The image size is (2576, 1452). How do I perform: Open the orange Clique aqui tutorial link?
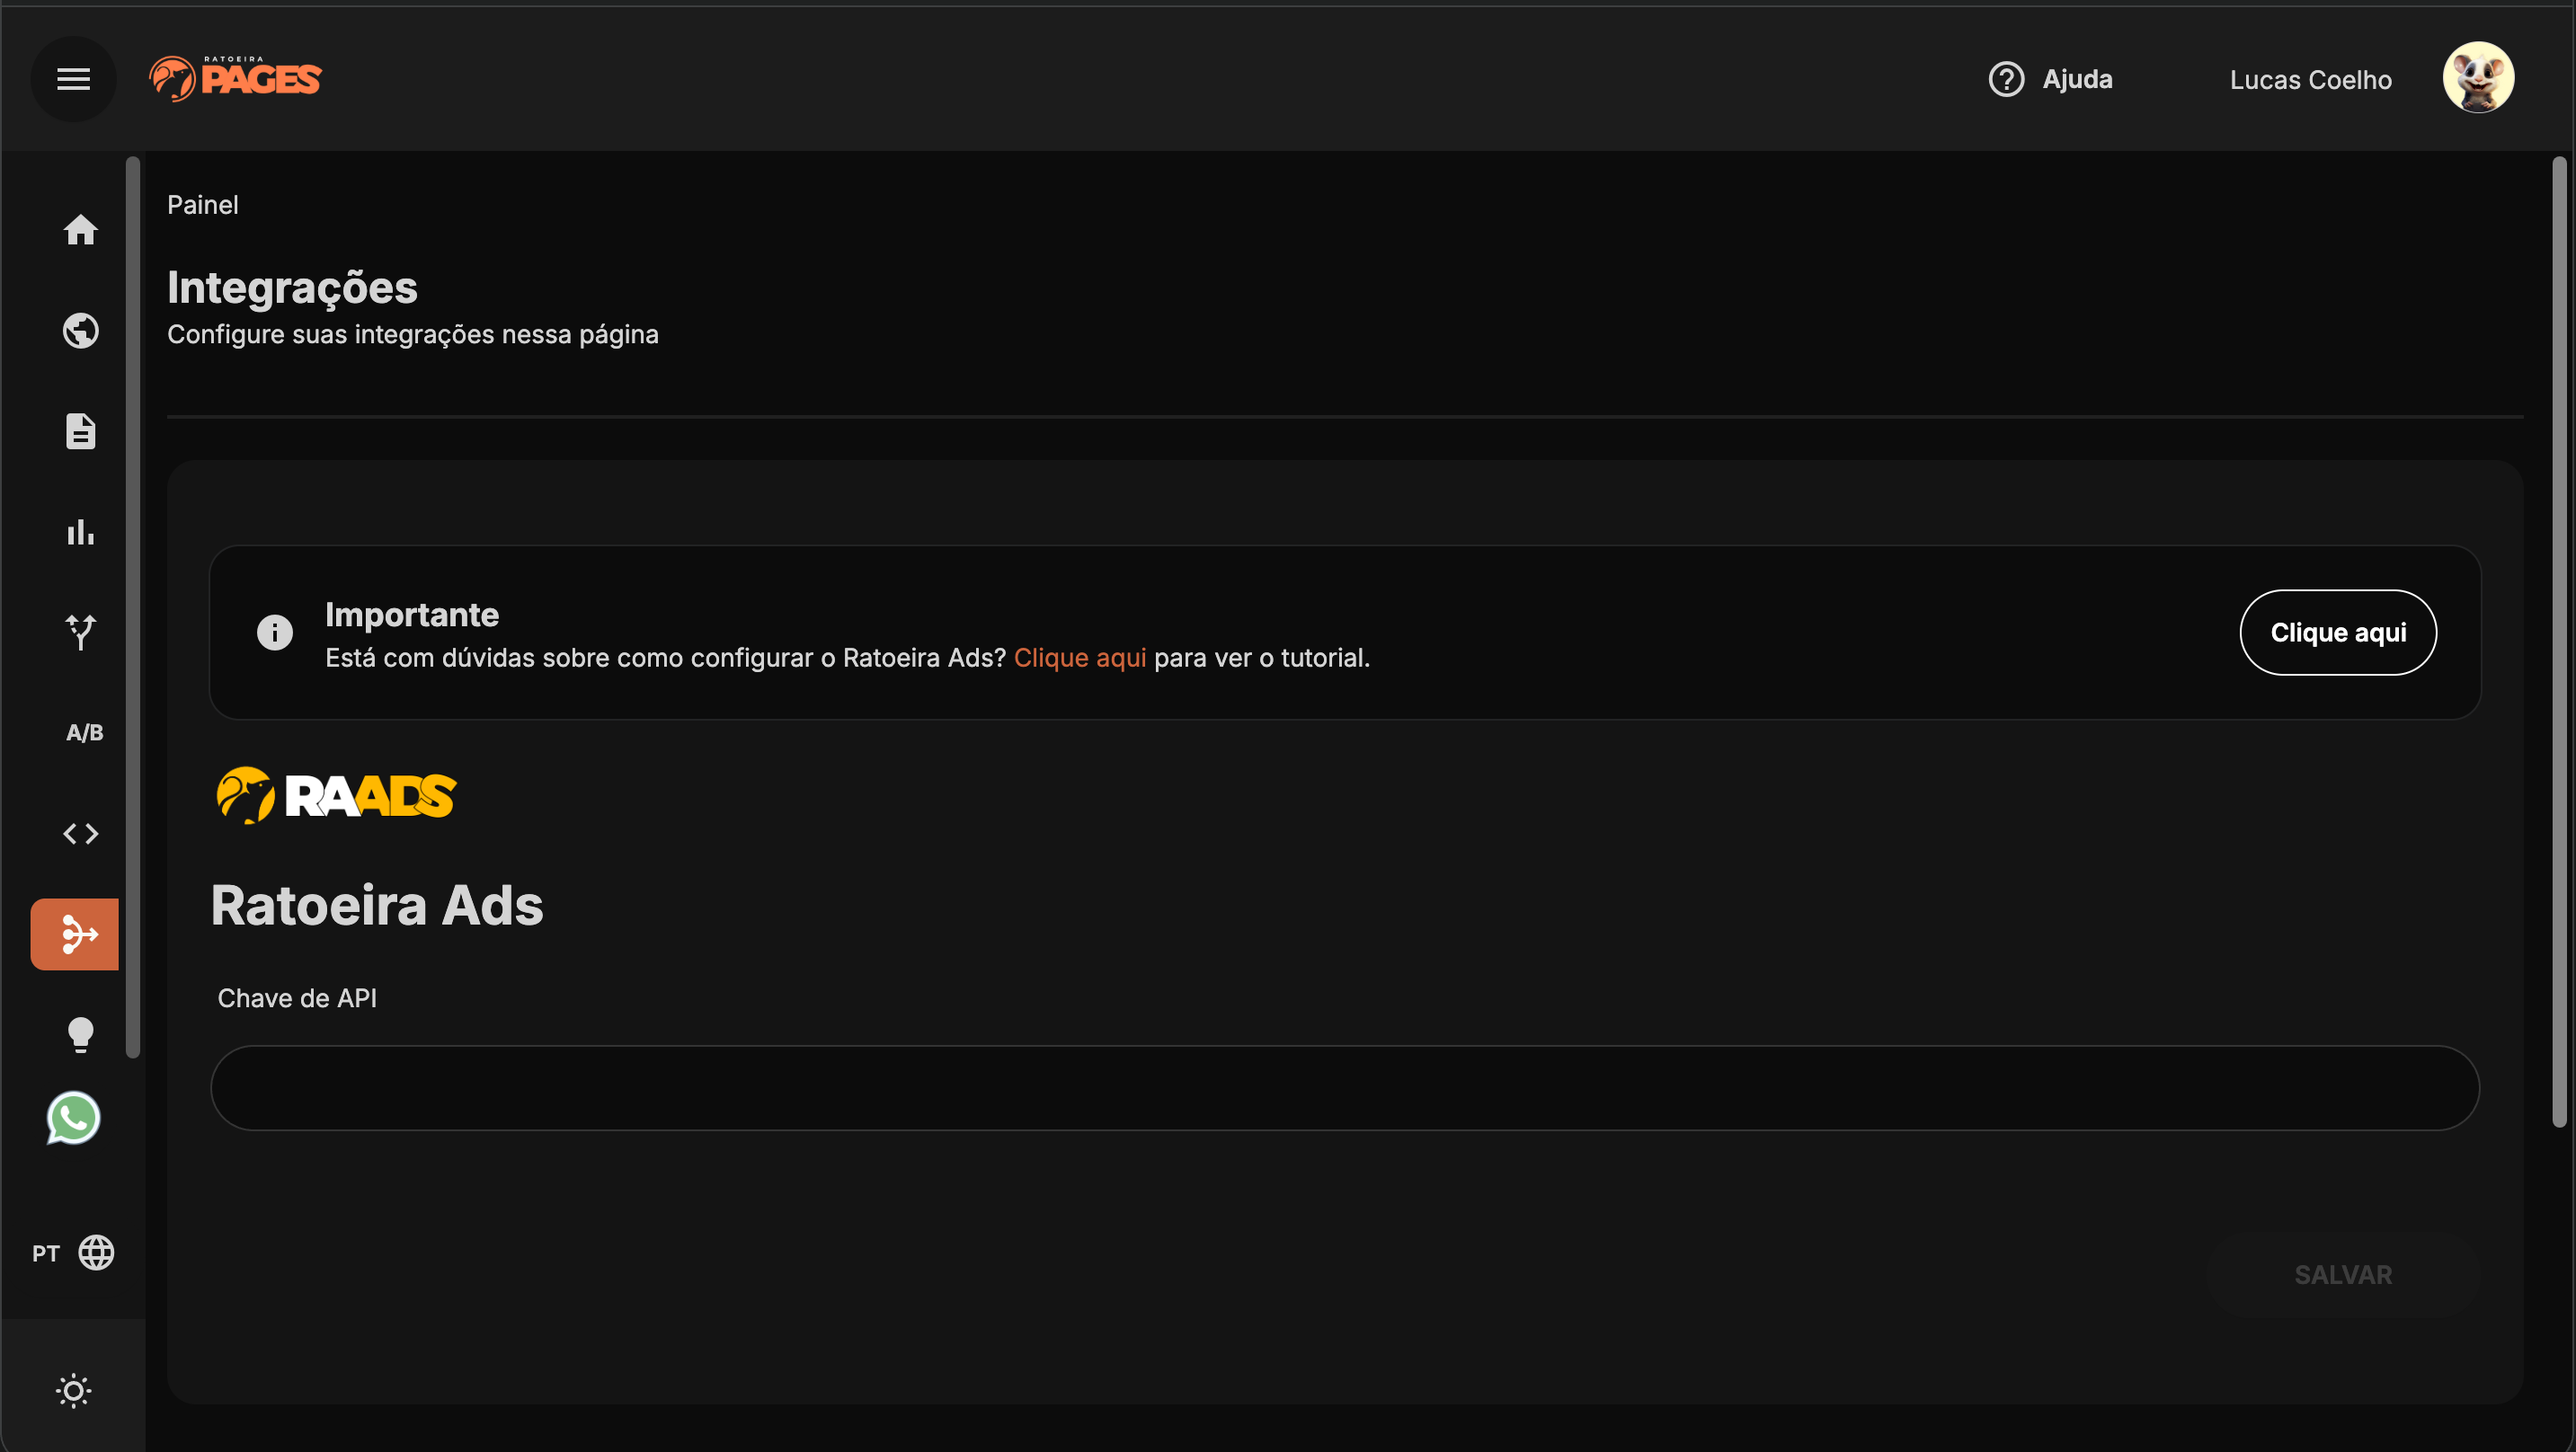click(1080, 658)
